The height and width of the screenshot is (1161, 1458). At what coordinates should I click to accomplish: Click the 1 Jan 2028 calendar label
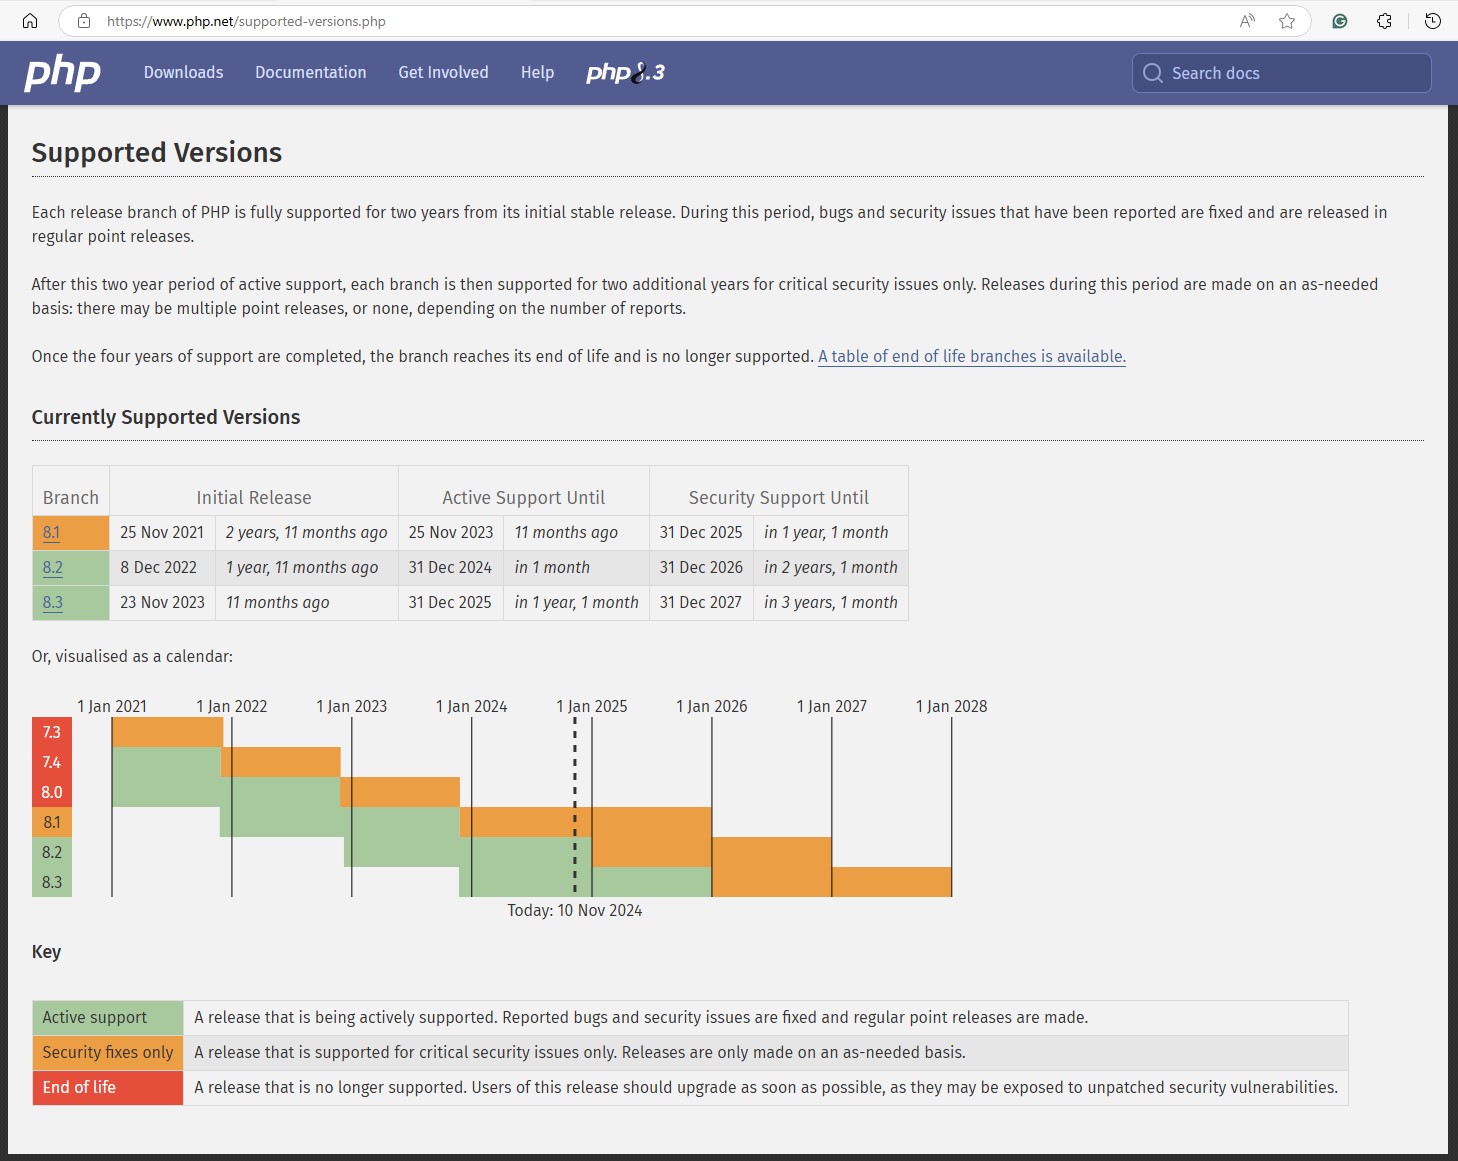tap(952, 706)
